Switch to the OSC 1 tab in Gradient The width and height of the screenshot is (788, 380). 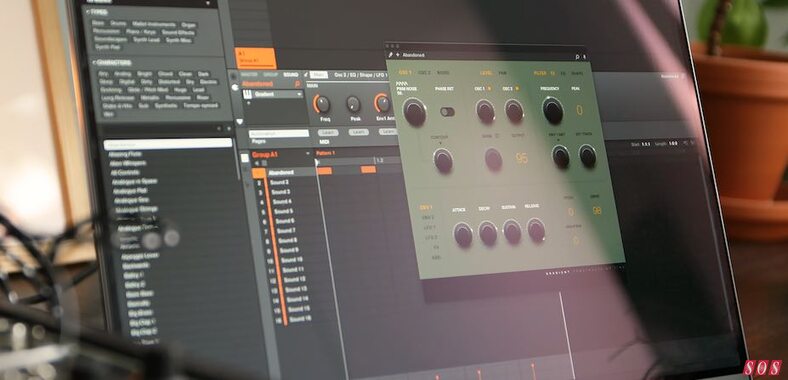pos(405,73)
